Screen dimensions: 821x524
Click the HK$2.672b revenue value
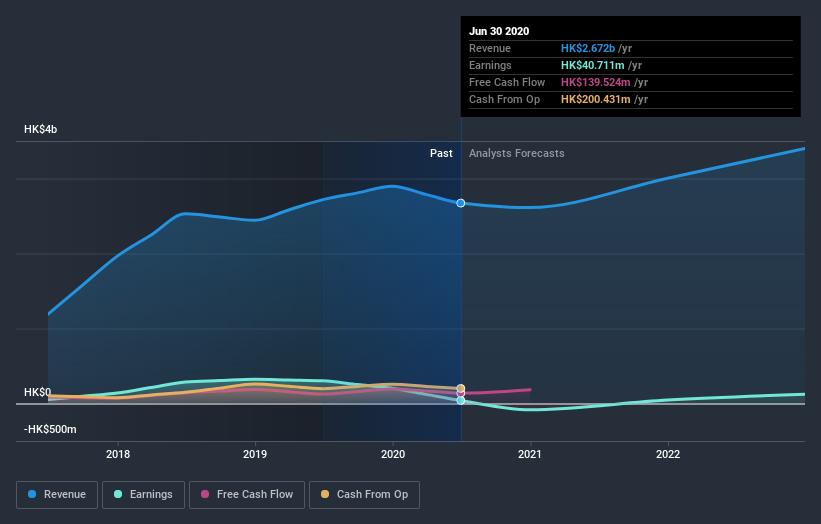coord(588,48)
